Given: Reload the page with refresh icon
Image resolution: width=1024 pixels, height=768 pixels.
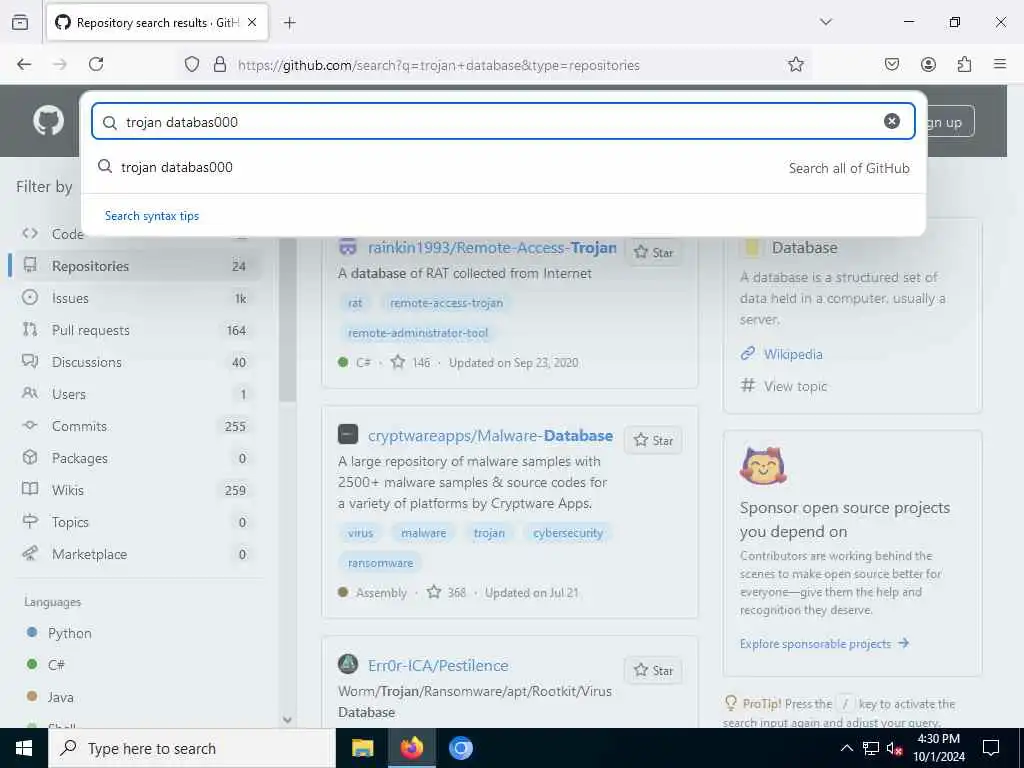Looking at the screenshot, I should tap(96, 64).
